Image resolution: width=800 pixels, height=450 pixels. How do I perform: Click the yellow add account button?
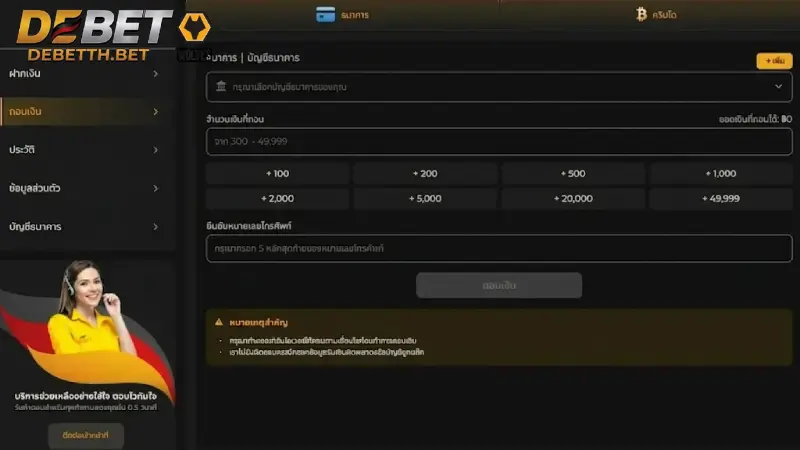click(774, 61)
